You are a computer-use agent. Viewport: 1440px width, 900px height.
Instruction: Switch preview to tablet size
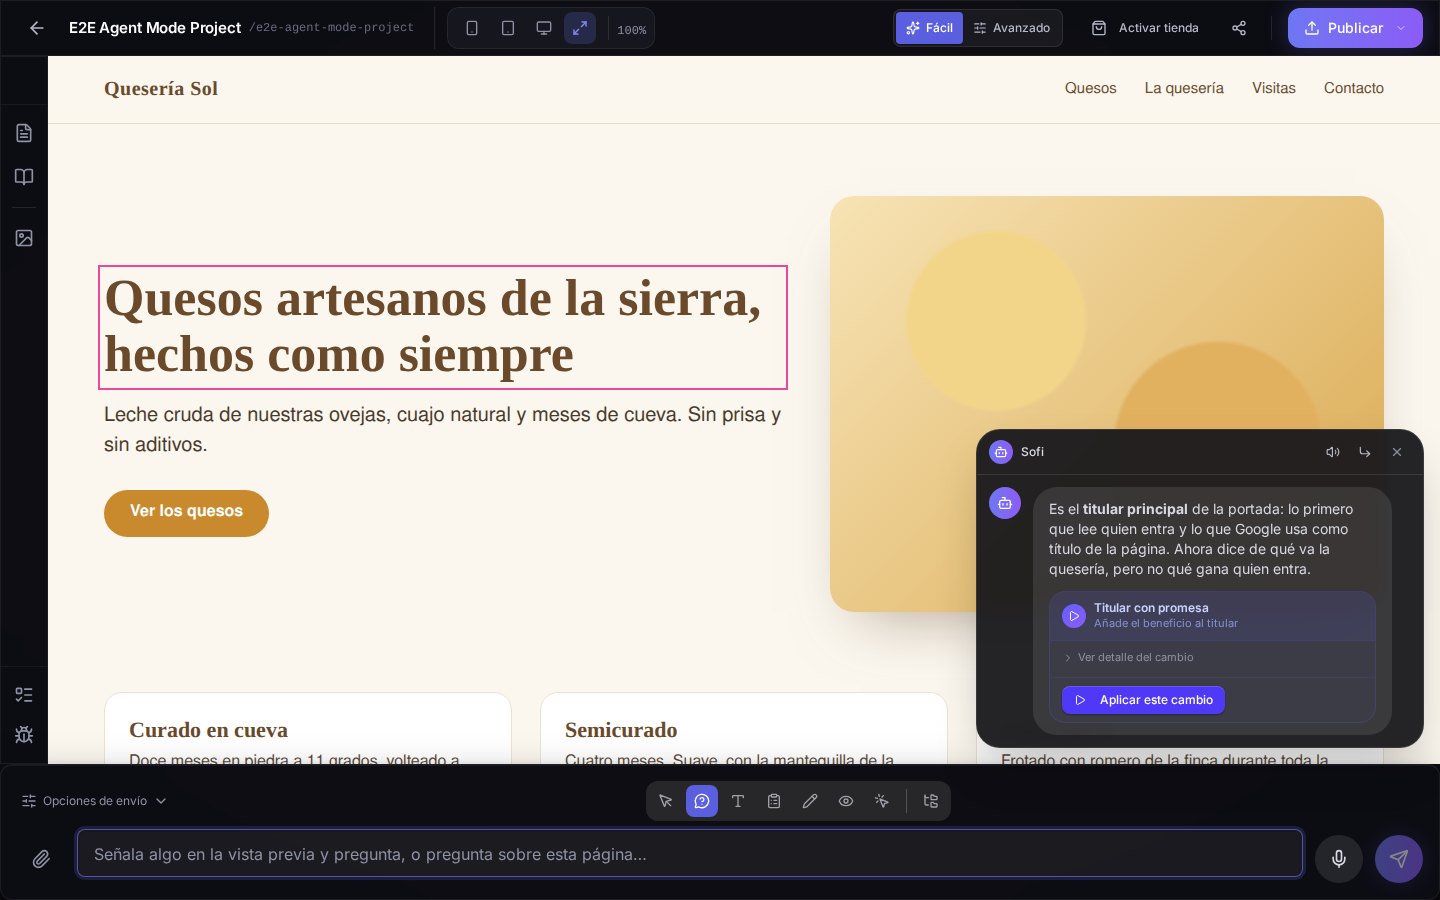508,28
